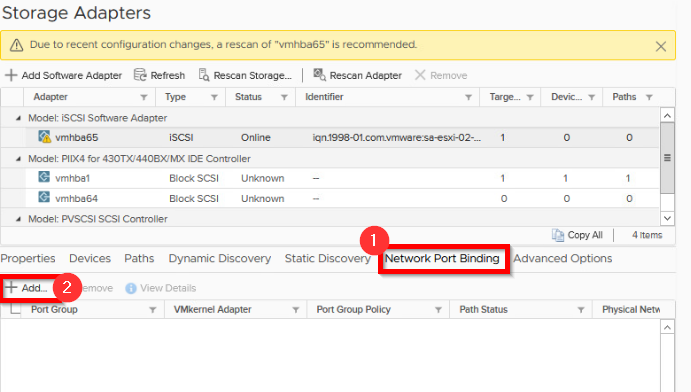Click the vmhba64 adapter icon

point(44,197)
